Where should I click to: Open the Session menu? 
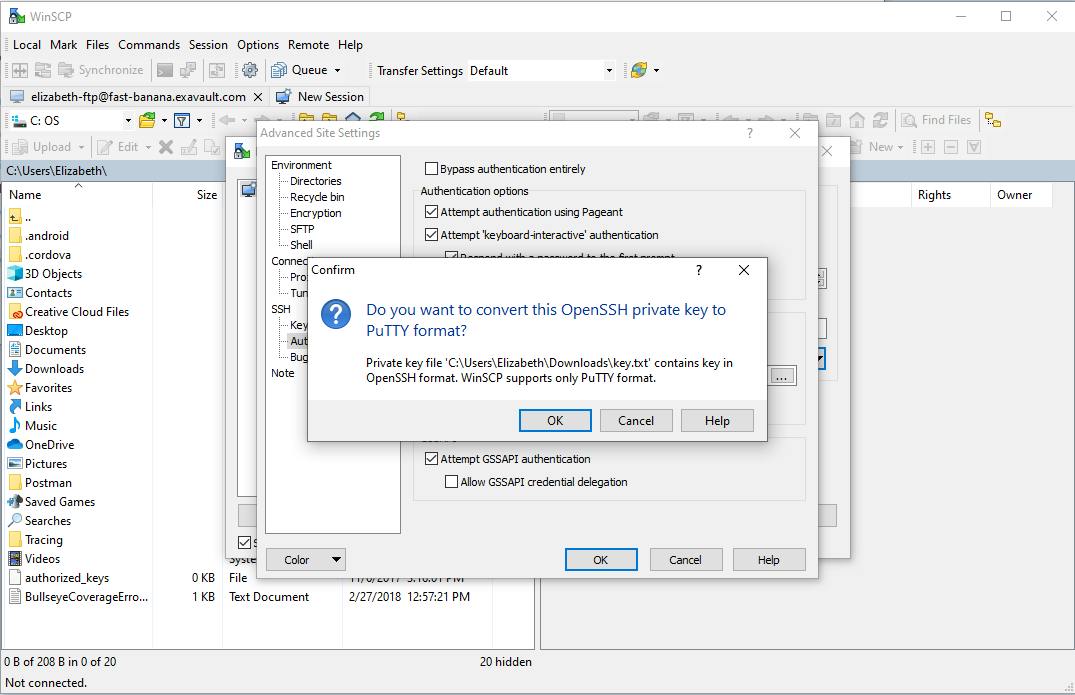(x=208, y=45)
